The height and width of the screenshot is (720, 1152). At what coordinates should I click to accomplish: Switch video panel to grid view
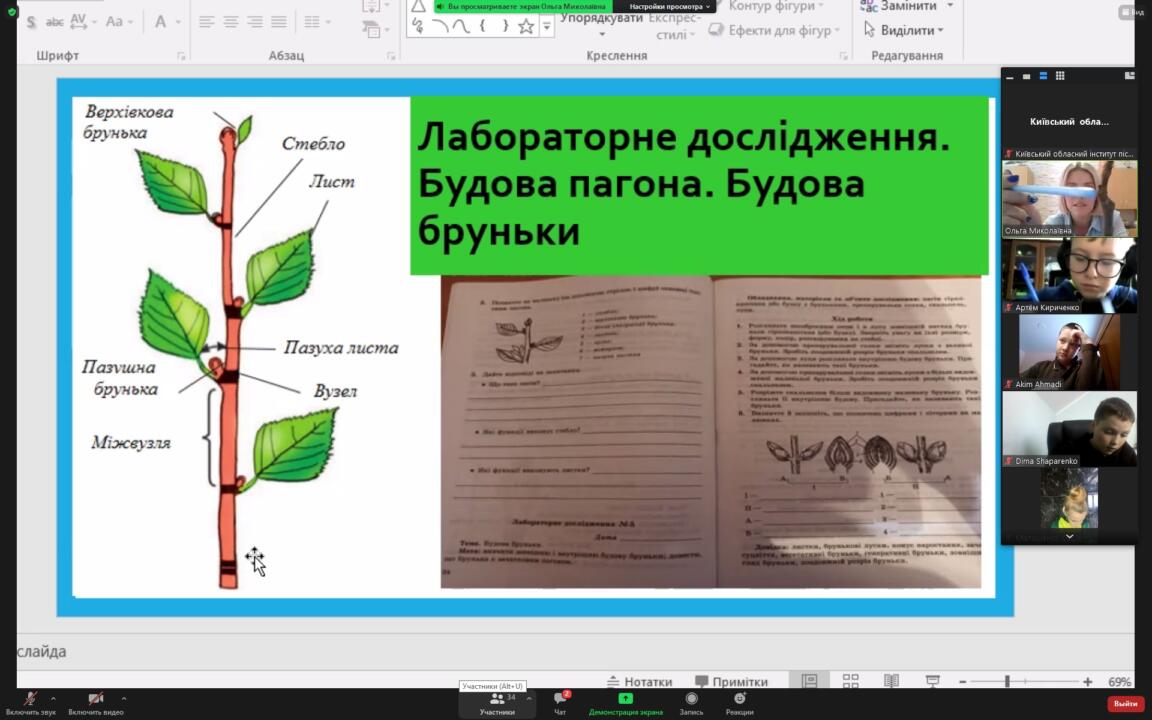[x=1059, y=76]
